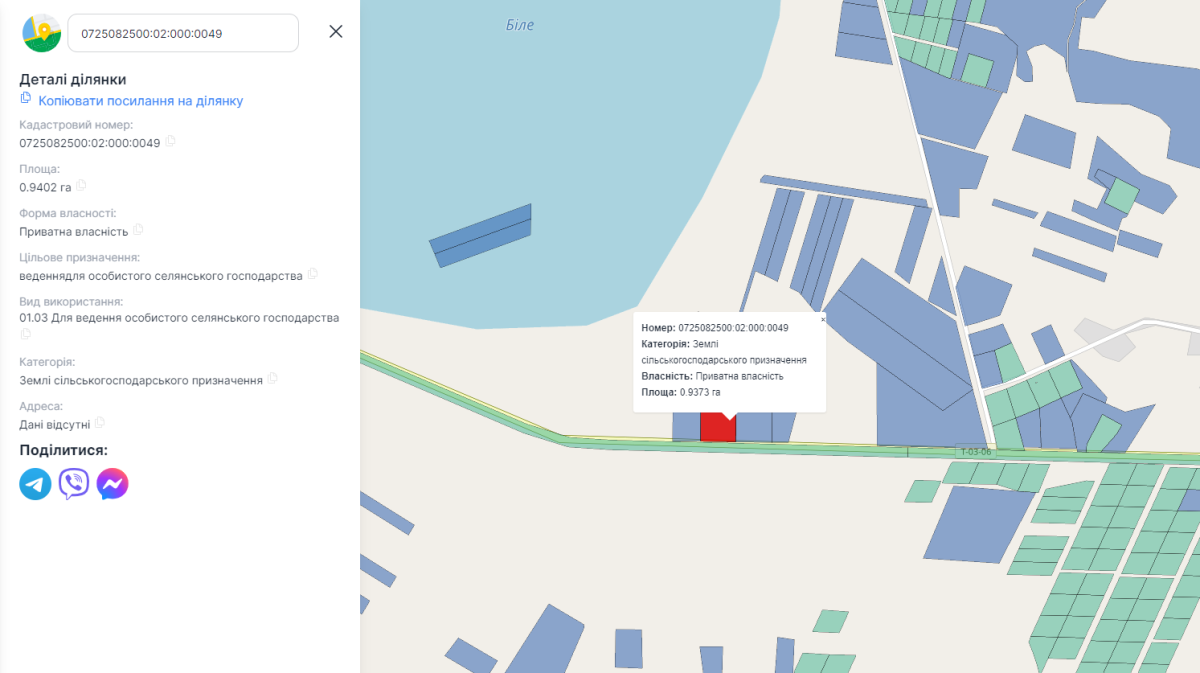
Task: Copy the 'Дані відсутні' address value
Action: click(99, 423)
